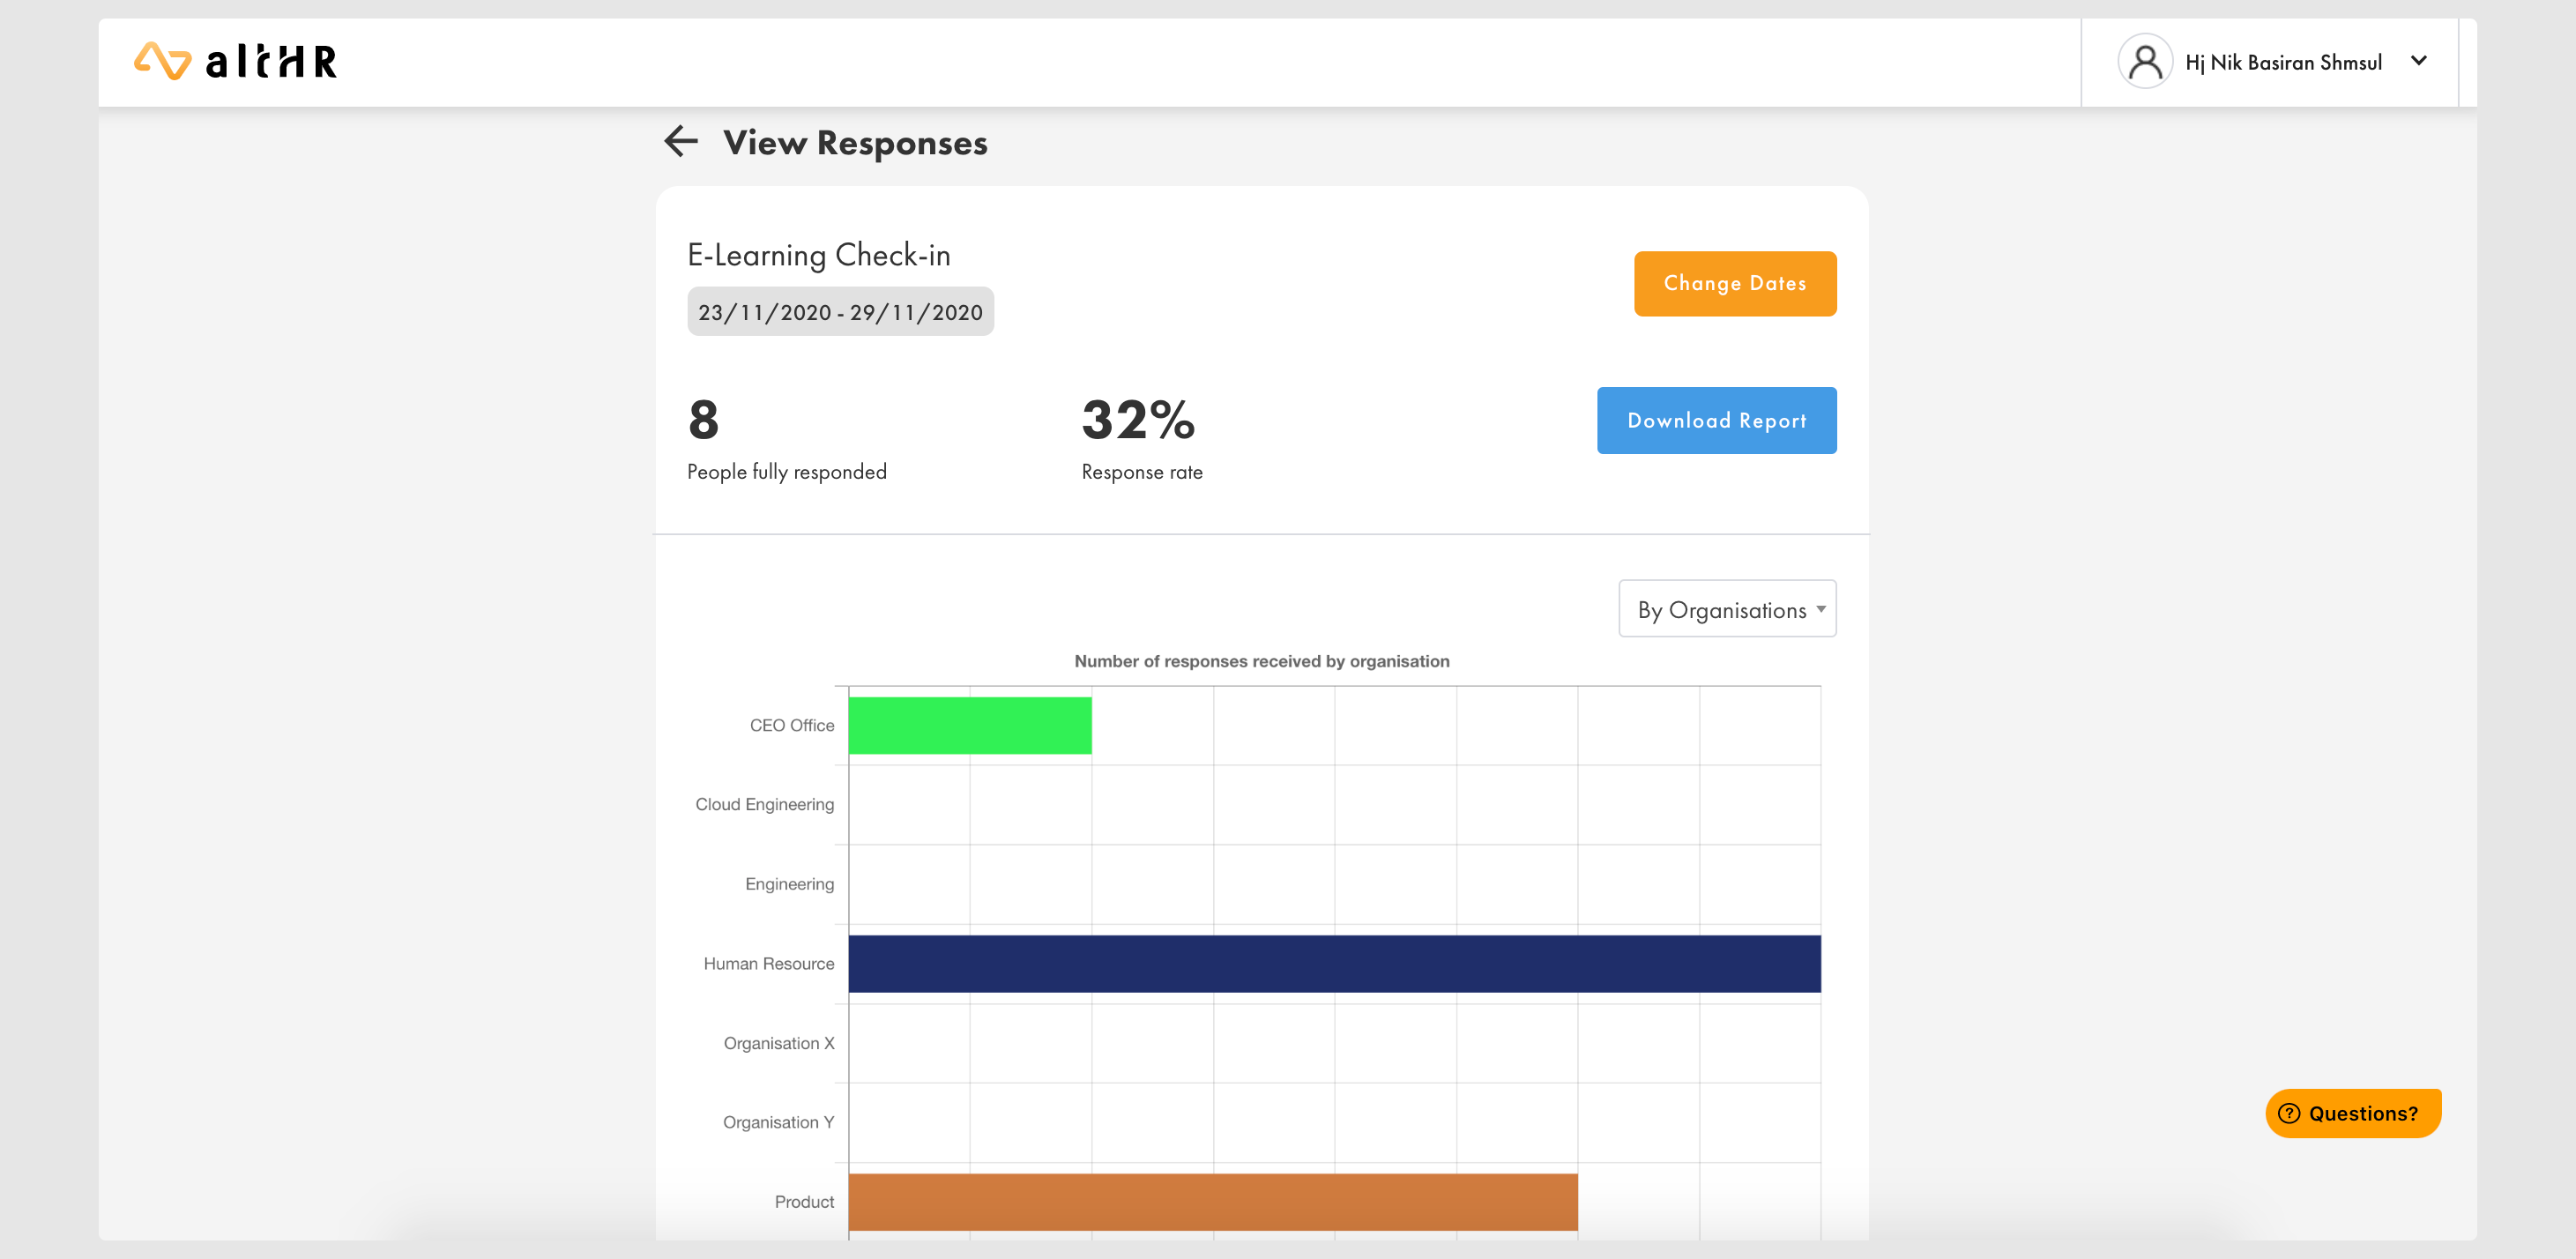Click the date range 23/11/2020 - 29/11/2020
This screenshot has height=1259, width=2576.
[x=840, y=312]
